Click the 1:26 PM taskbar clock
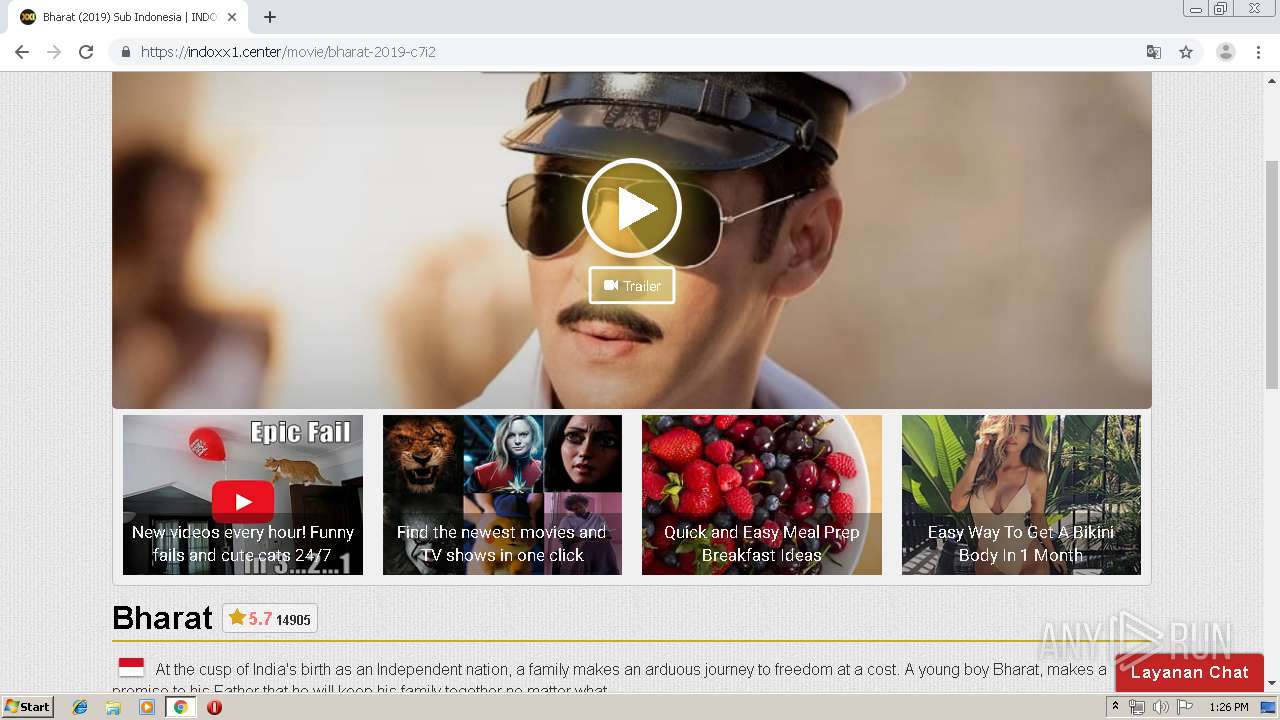 point(1228,707)
